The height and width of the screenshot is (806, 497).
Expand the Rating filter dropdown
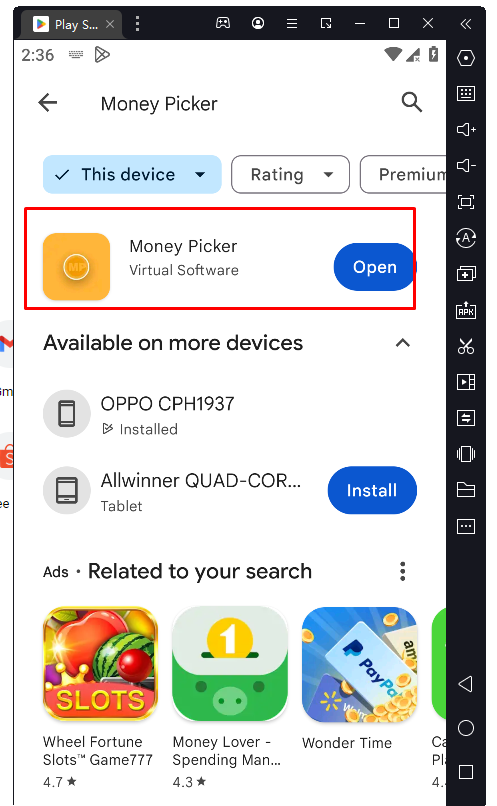click(x=290, y=175)
